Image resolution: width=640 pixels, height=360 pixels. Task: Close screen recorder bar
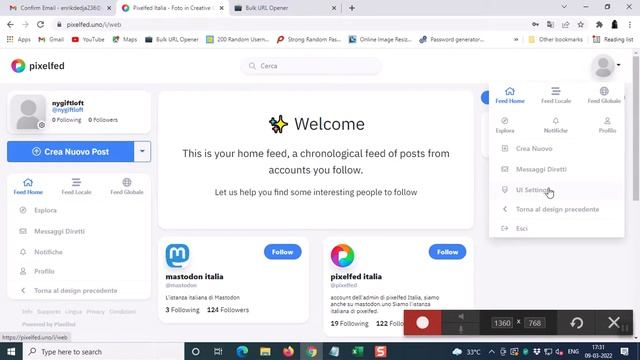point(614,323)
